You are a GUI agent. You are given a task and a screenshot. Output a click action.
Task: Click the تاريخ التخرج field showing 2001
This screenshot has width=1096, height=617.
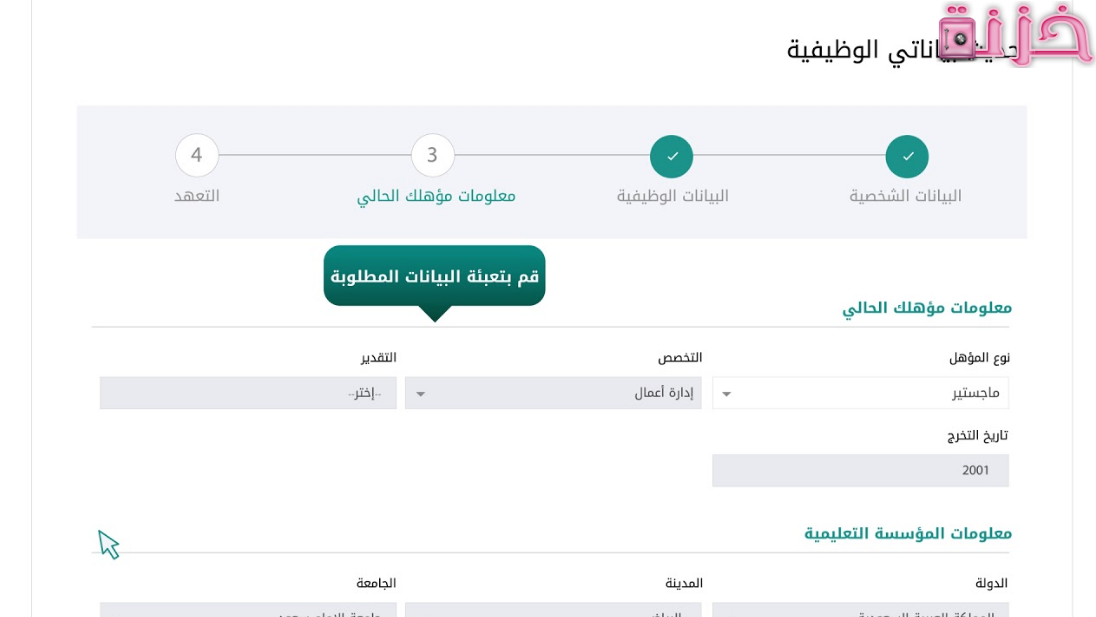[x=860, y=470]
